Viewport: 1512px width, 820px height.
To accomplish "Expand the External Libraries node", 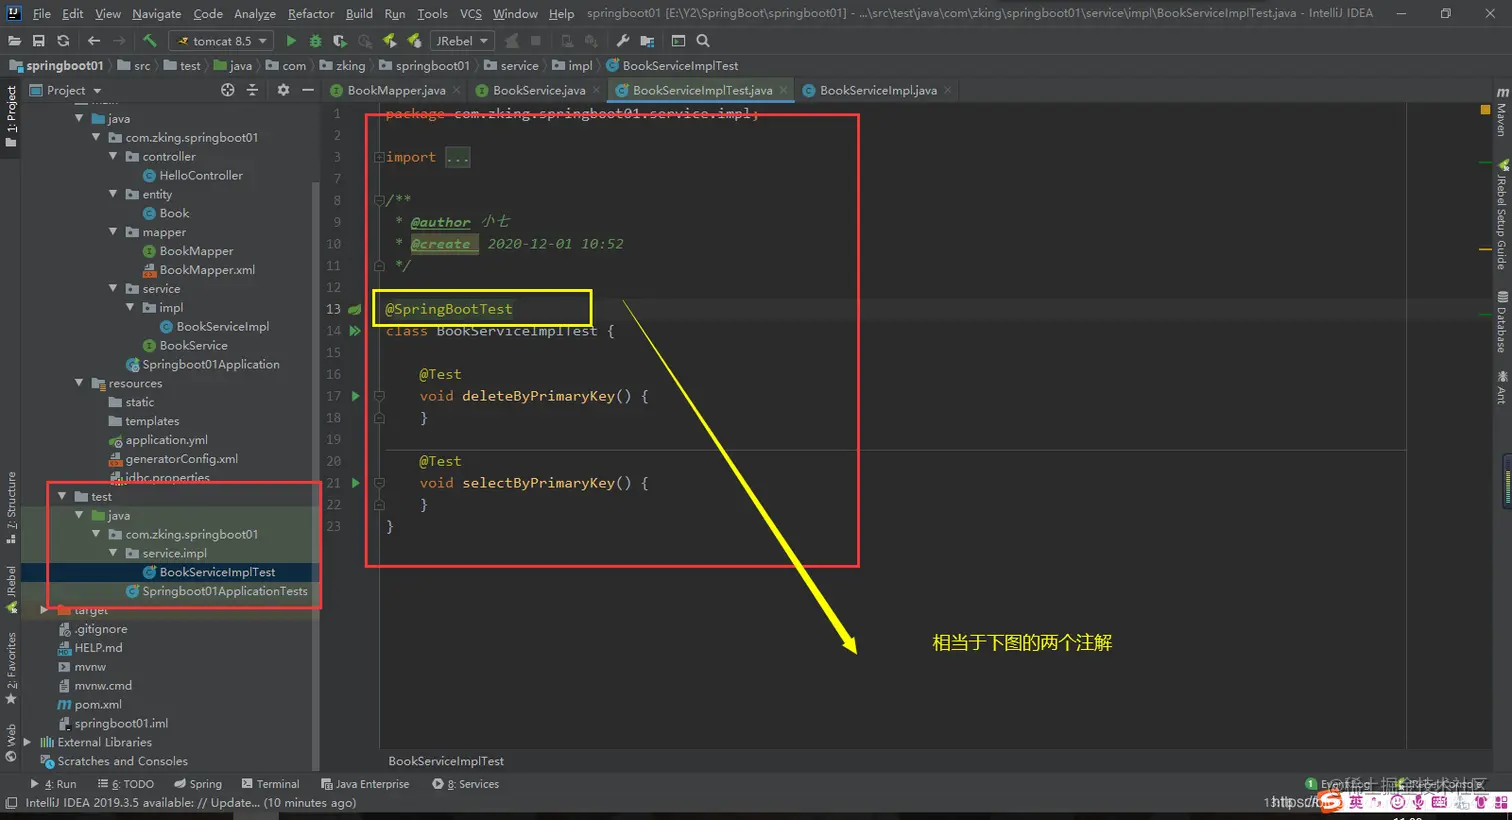I will [28, 742].
